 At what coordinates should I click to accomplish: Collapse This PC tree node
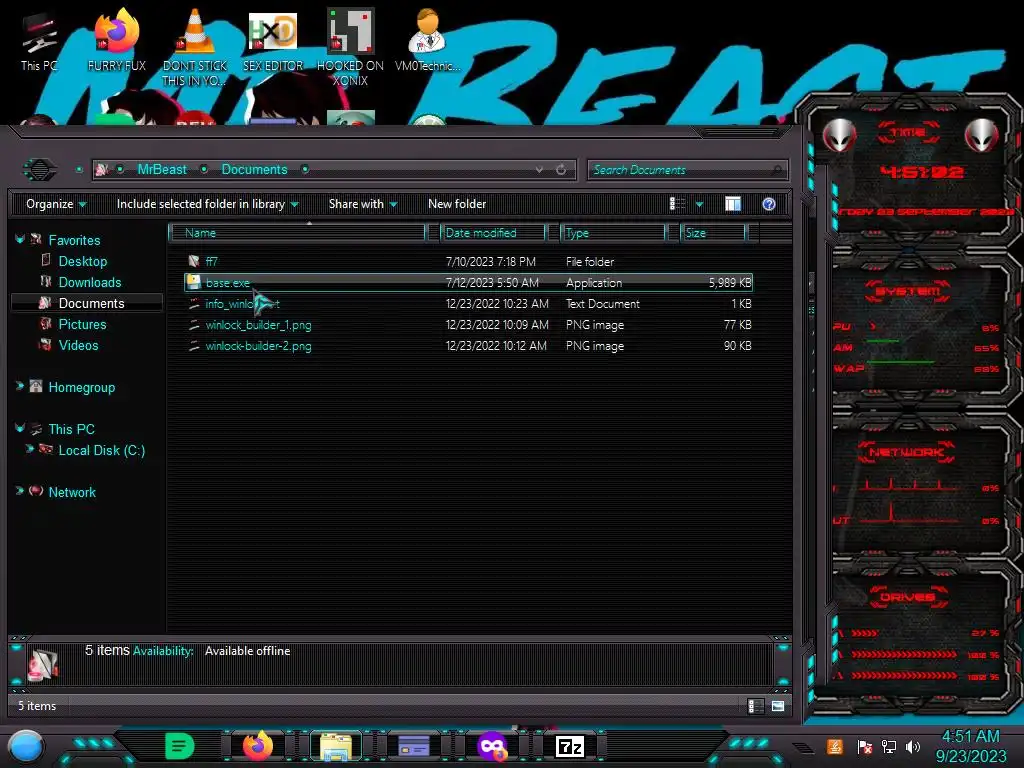(20, 428)
